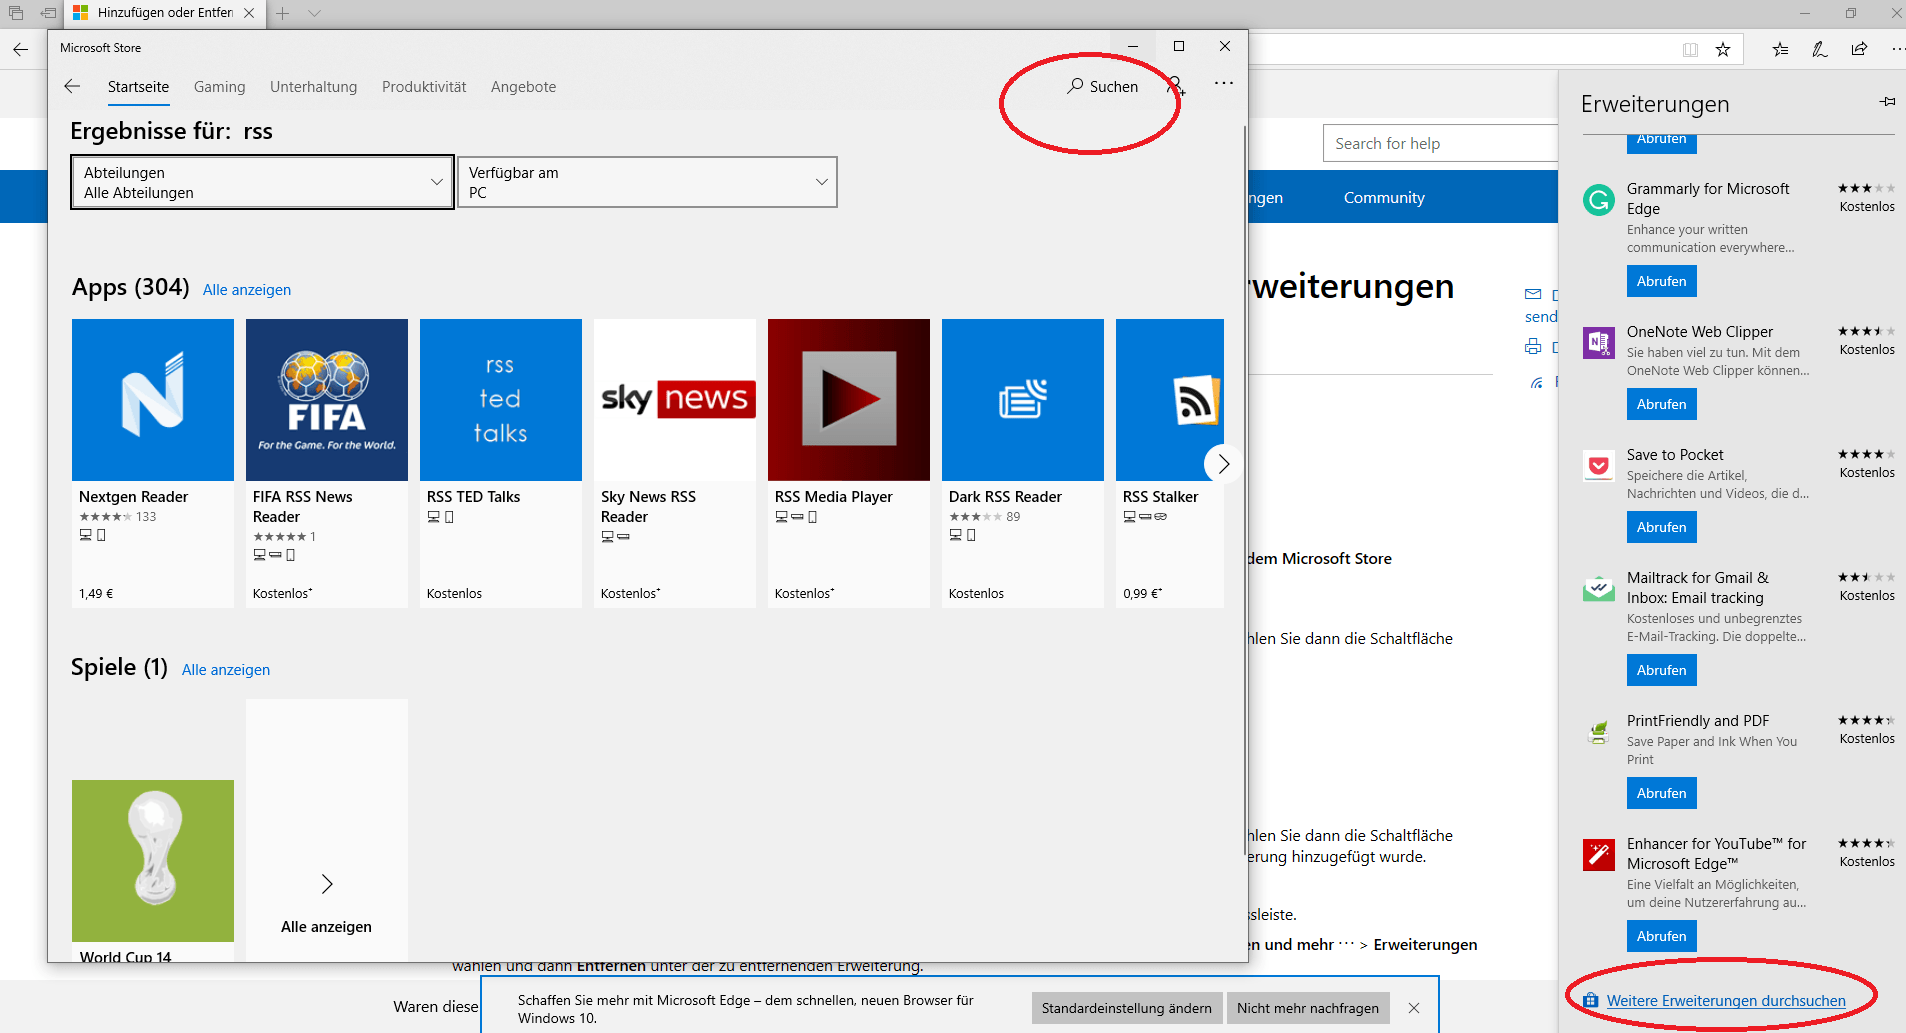Open Community in the help page navigation
The height and width of the screenshot is (1033, 1906).
tap(1384, 198)
